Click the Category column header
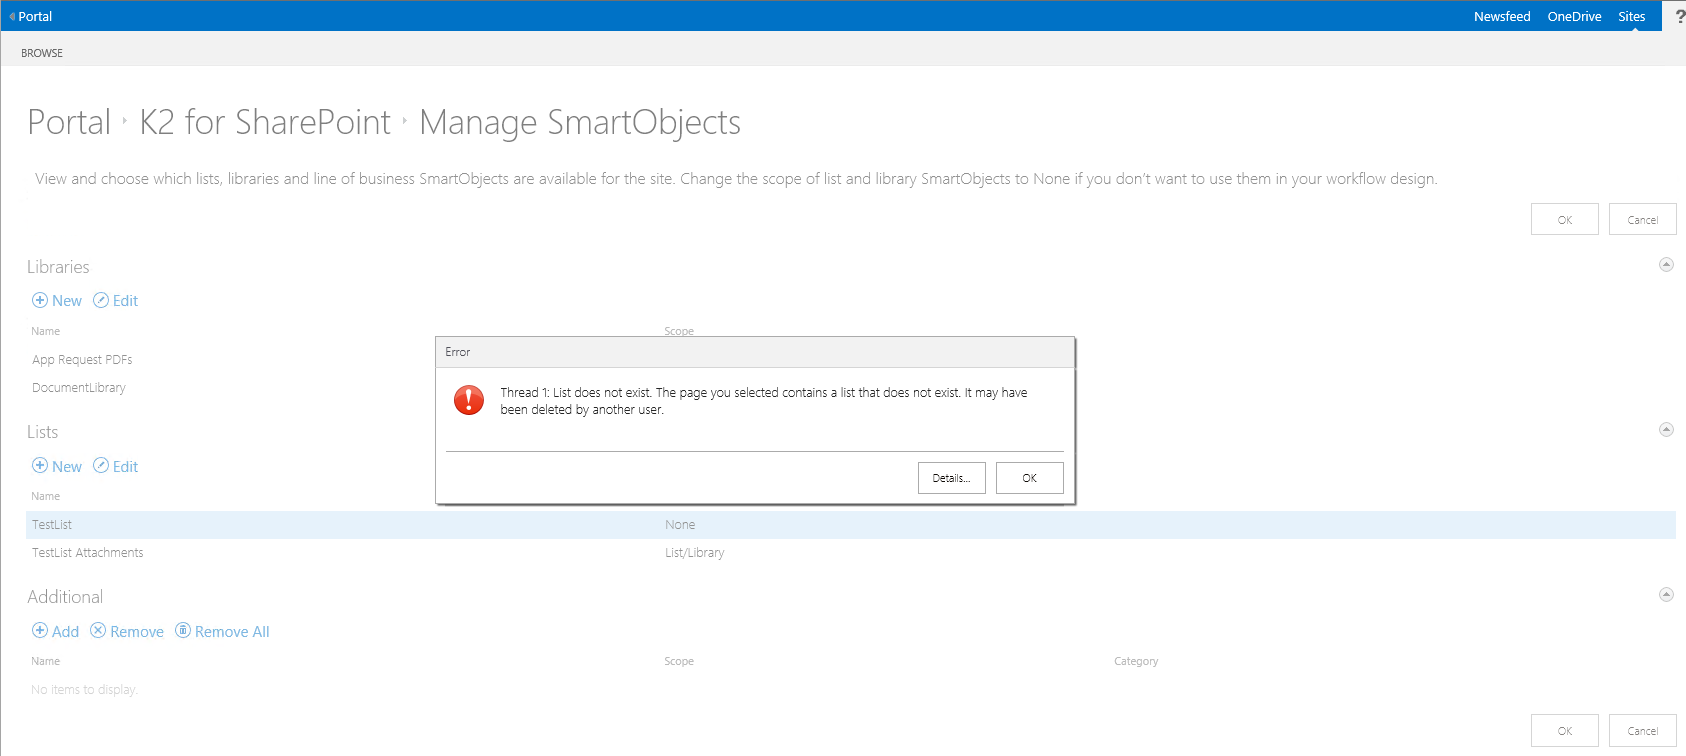This screenshot has width=1686, height=756. point(1136,661)
